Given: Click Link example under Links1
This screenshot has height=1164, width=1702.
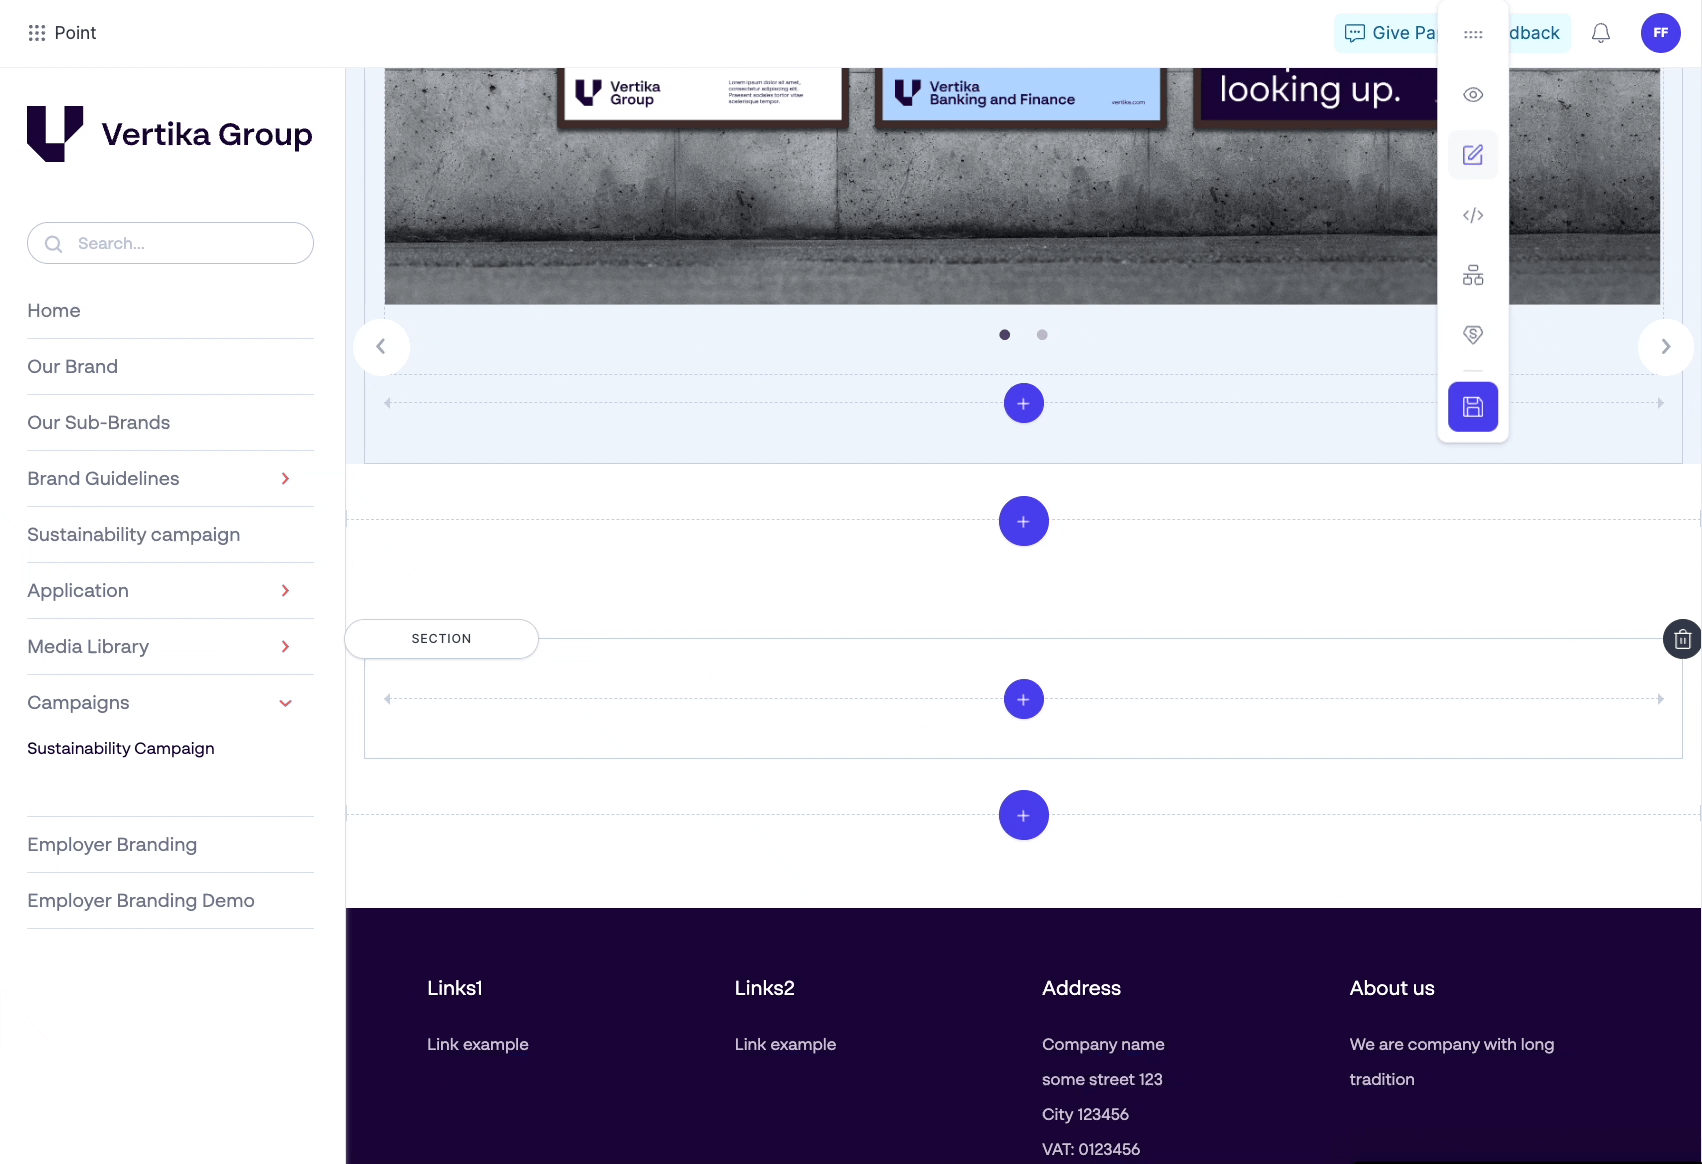Looking at the screenshot, I should coord(478,1044).
